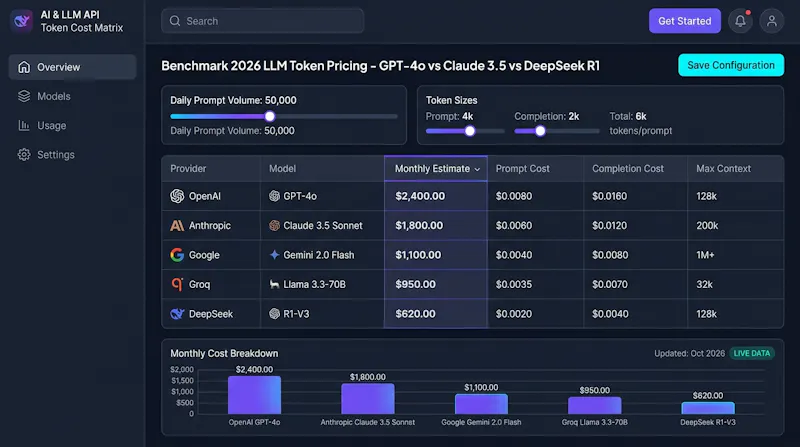Select the $1,100.00 monthly estimate cell
Image resolution: width=800 pixels, height=447 pixels.
click(436, 255)
